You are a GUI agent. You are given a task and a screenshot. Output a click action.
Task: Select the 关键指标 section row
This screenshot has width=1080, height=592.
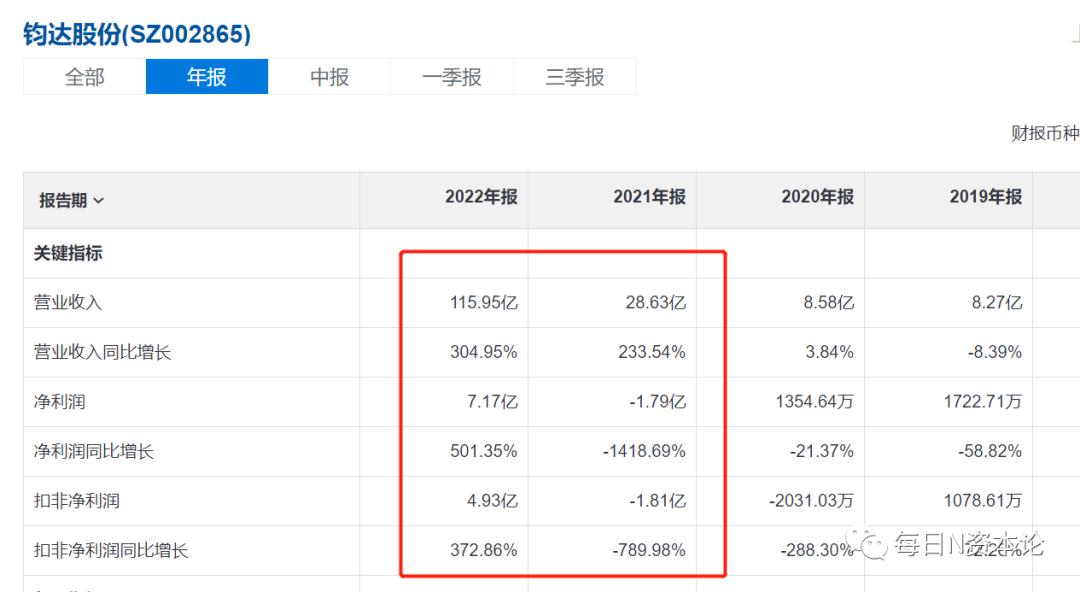pos(68,253)
